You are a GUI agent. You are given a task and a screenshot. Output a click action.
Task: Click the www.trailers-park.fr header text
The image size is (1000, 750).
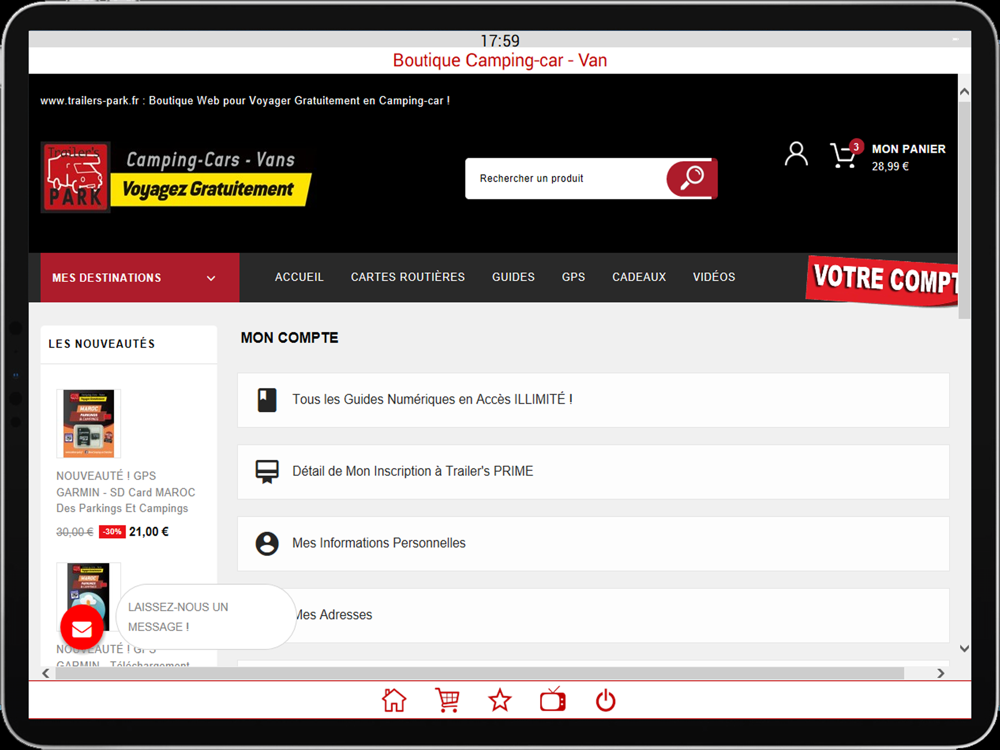coord(245,101)
